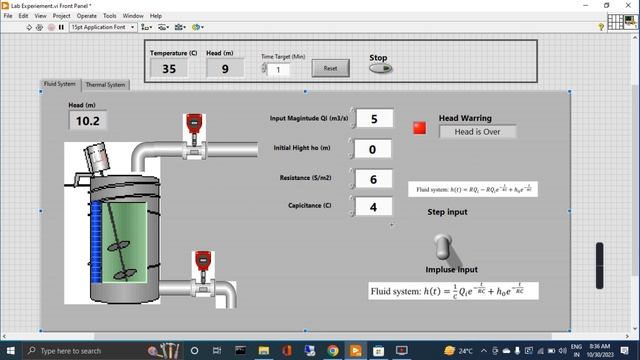Open the 15pt Application Font dropdown
The image size is (640, 360).
coord(103,27)
